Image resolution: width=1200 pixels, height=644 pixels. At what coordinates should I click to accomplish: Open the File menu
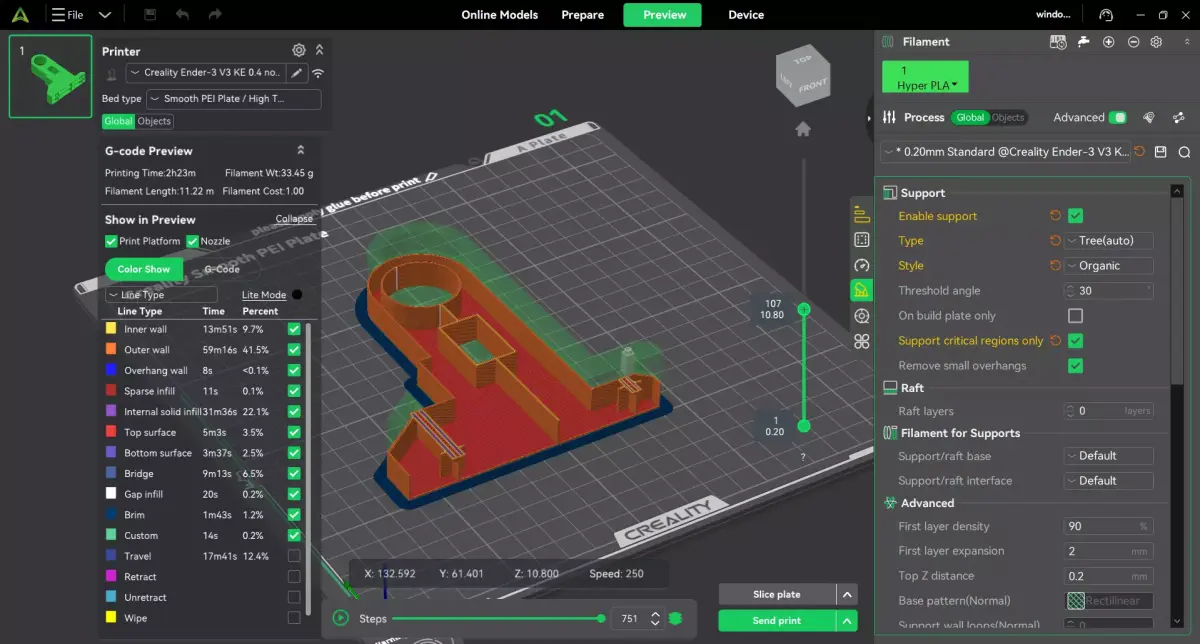(x=68, y=15)
